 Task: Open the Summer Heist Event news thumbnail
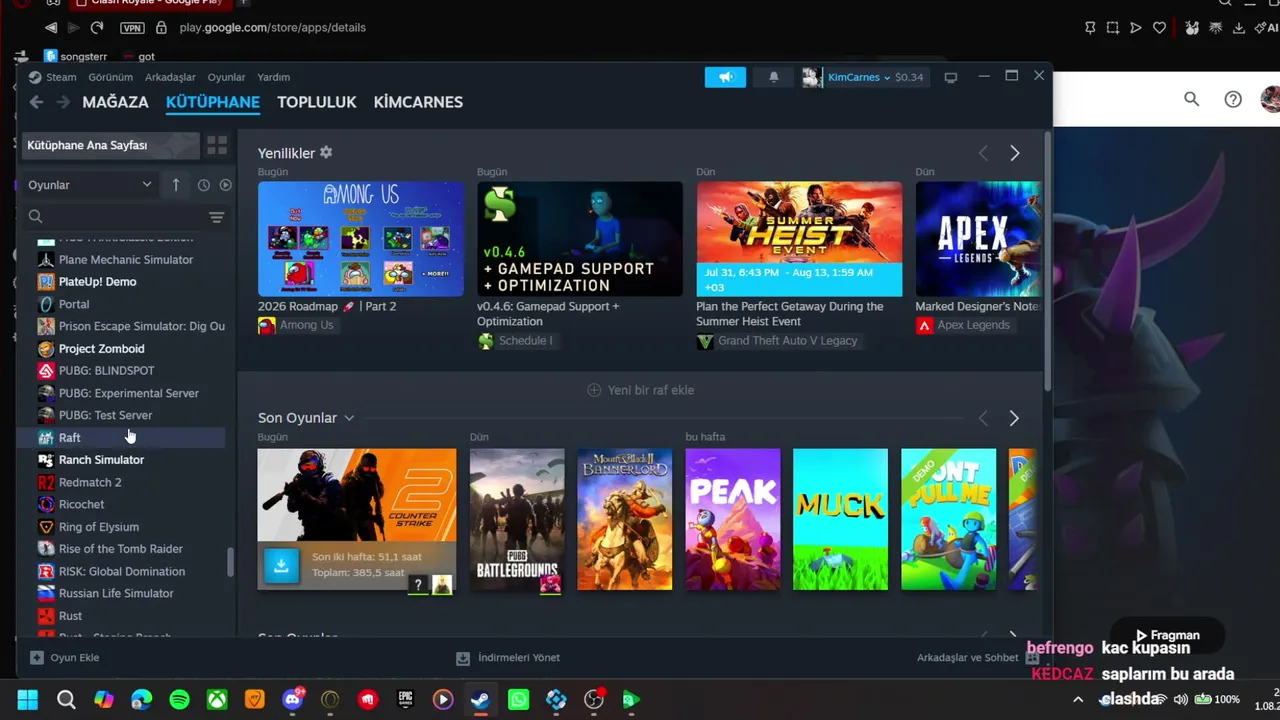click(799, 239)
